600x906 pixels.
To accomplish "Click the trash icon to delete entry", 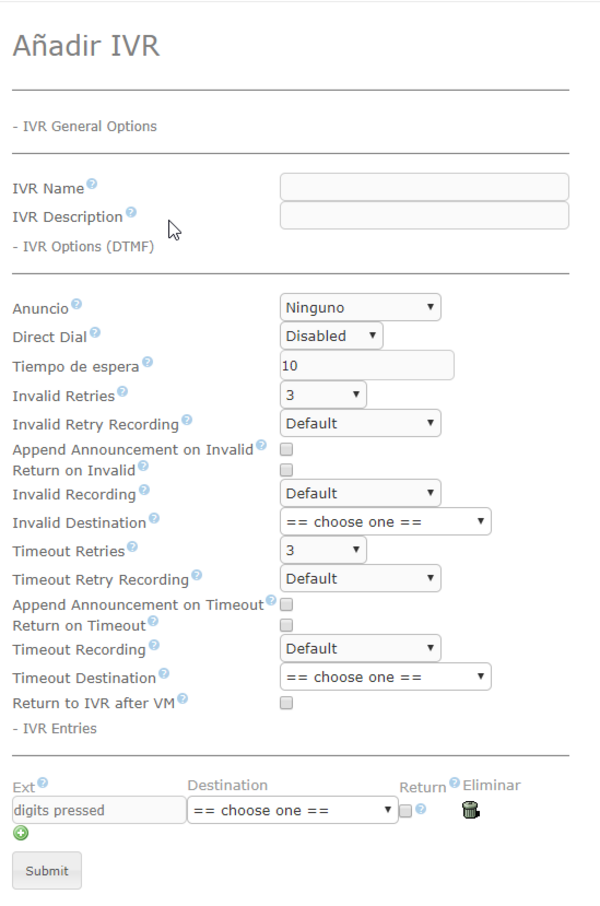I will (471, 810).
